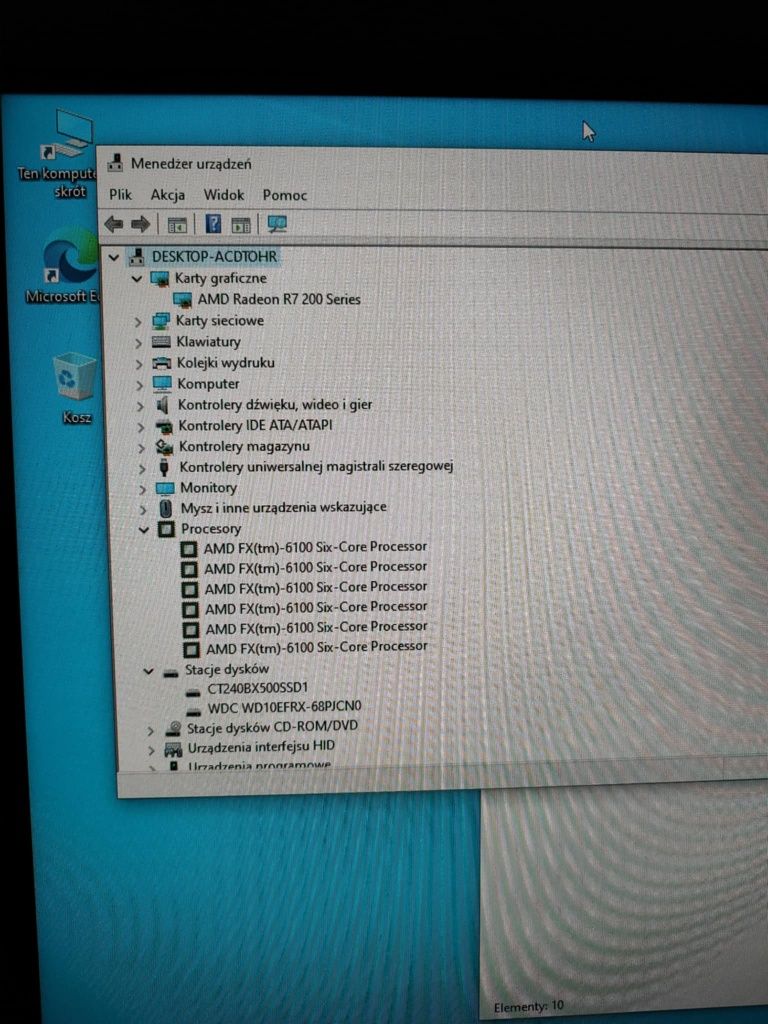Open the Kosz recycle bin icon

[75, 388]
